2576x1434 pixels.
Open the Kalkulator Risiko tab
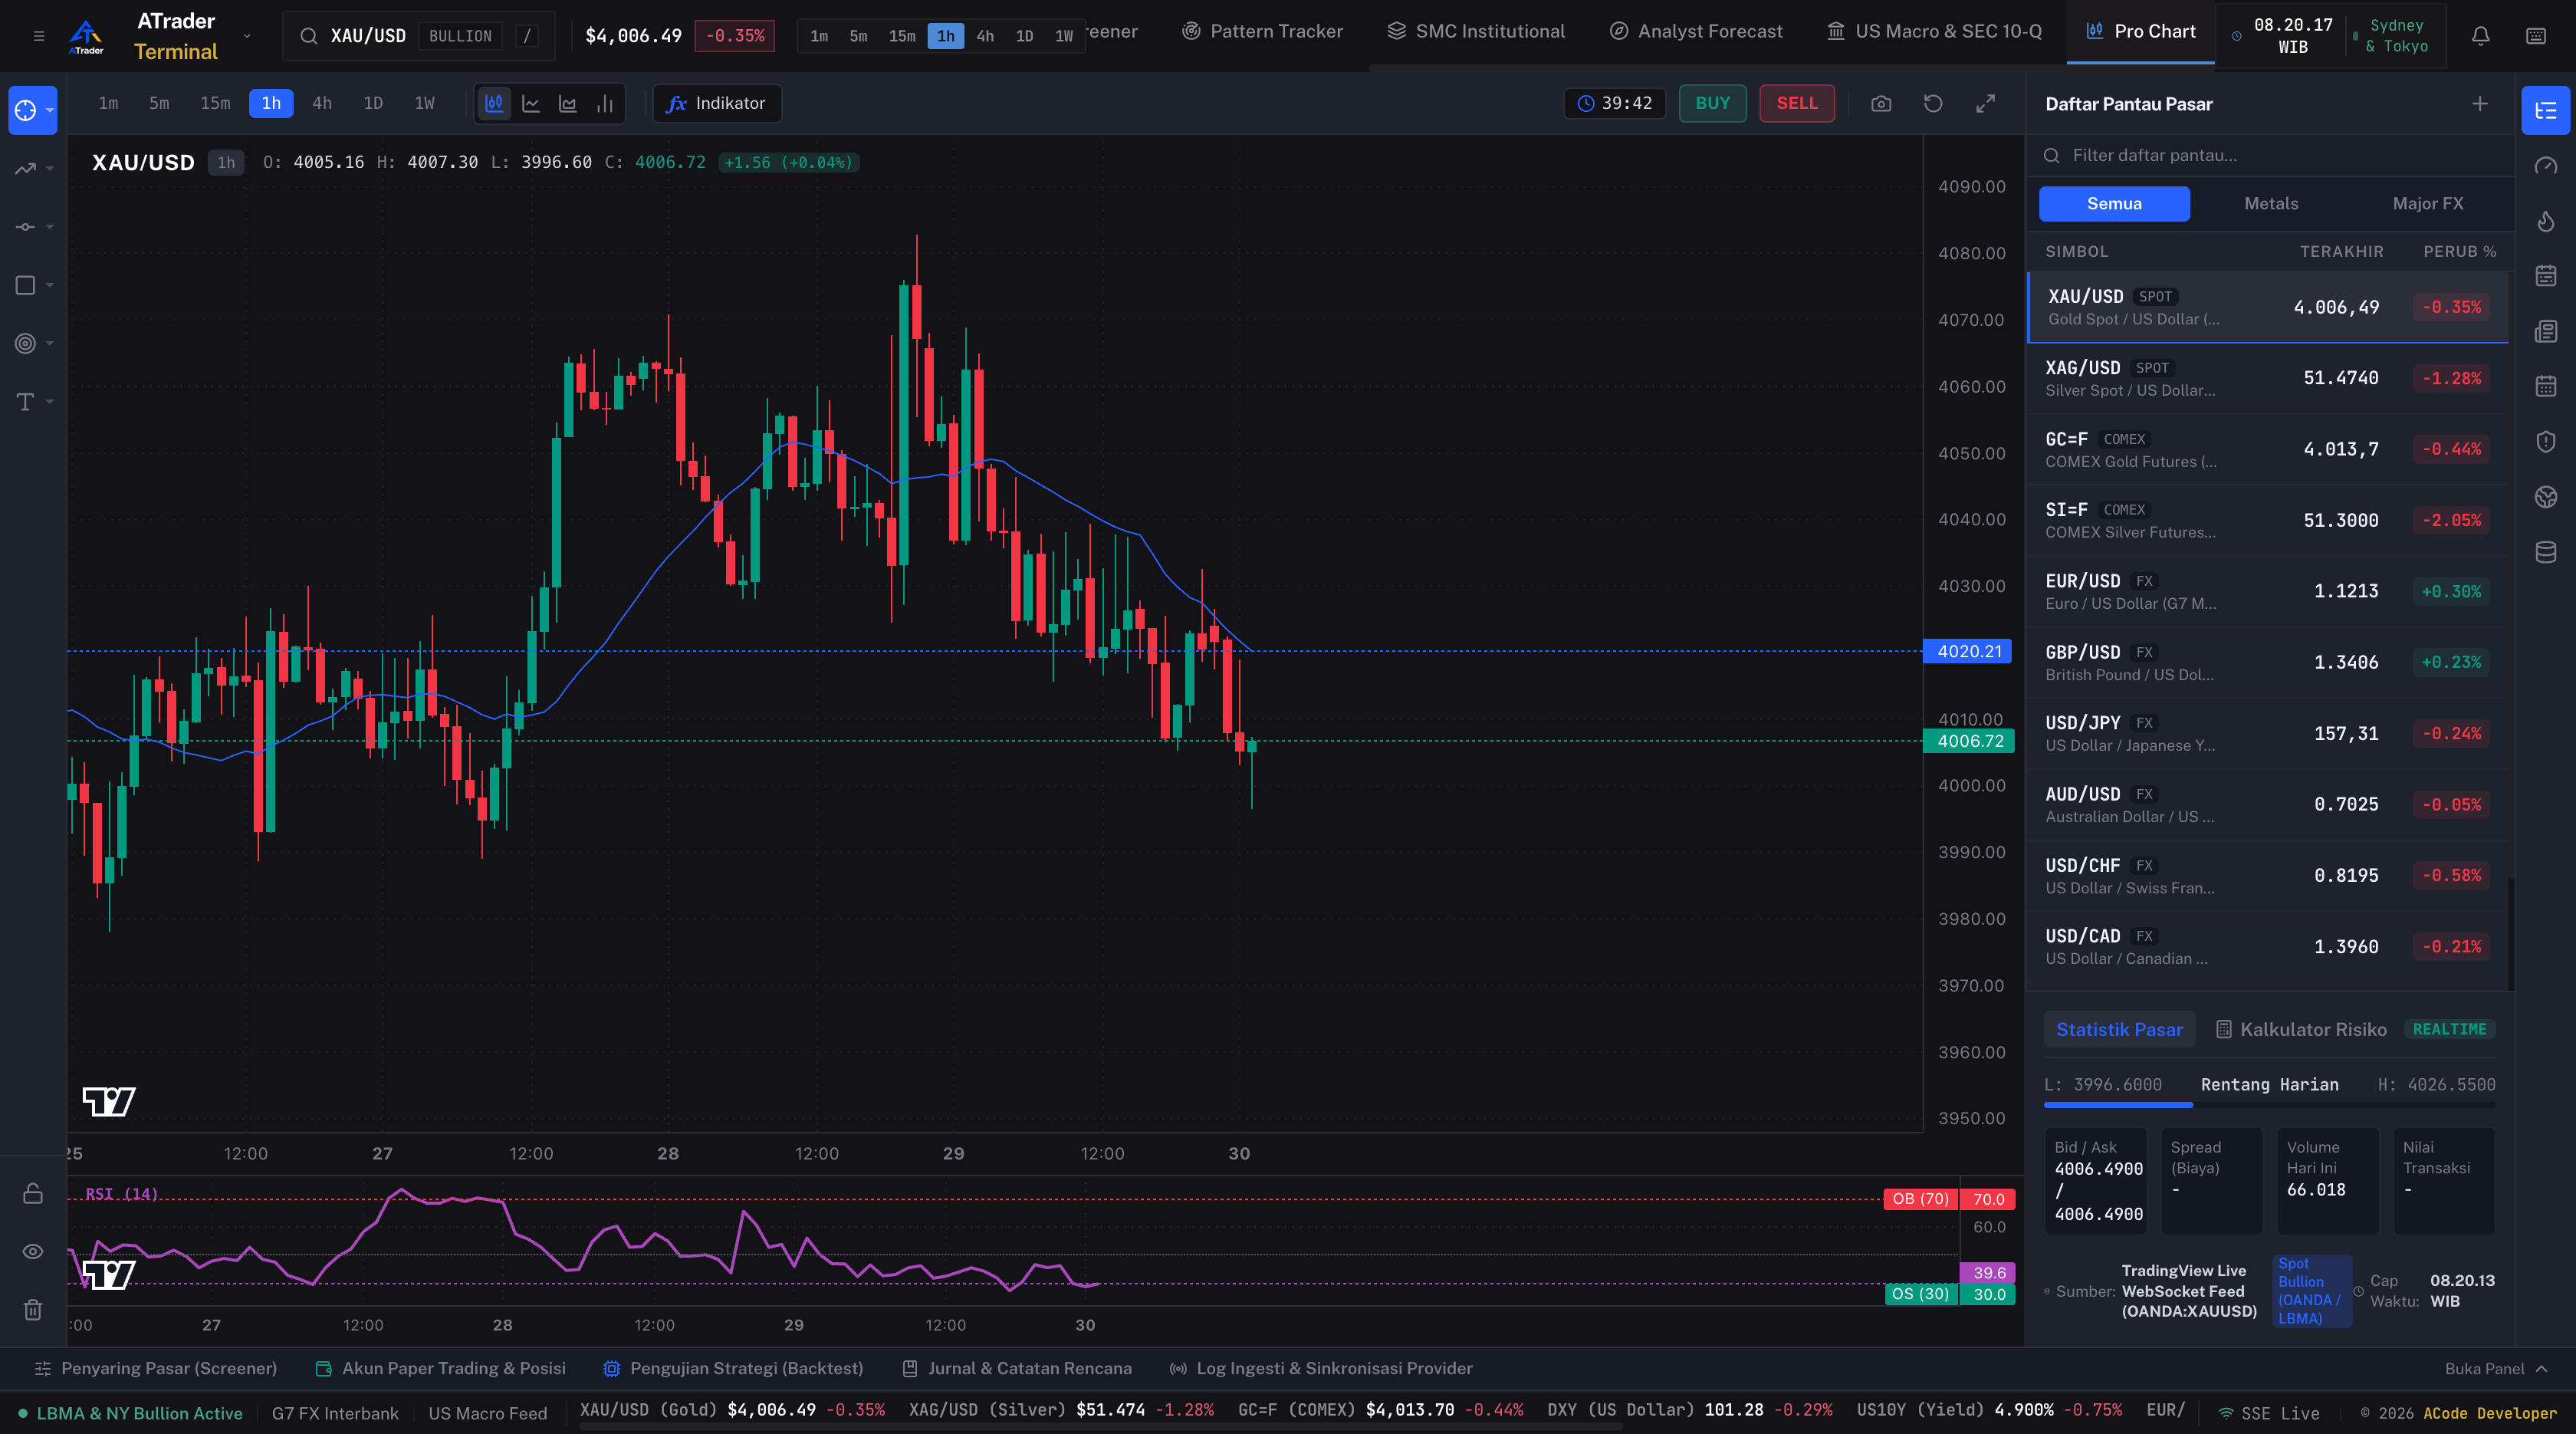tap(2301, 1029)
